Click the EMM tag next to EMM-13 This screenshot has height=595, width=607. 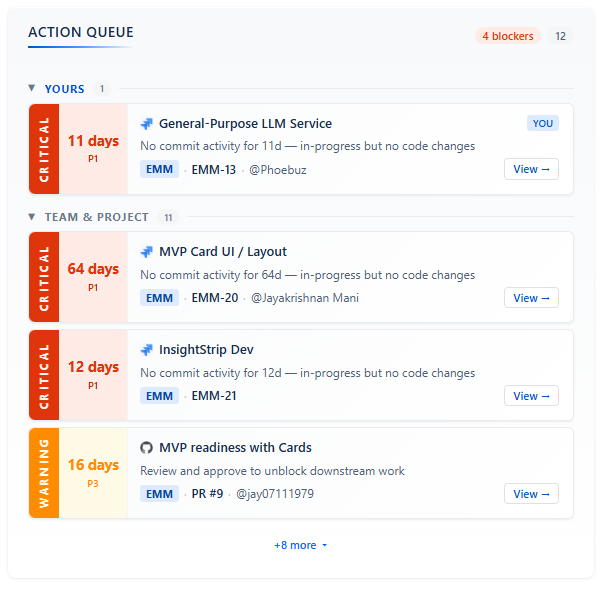[x=159, y=170]
